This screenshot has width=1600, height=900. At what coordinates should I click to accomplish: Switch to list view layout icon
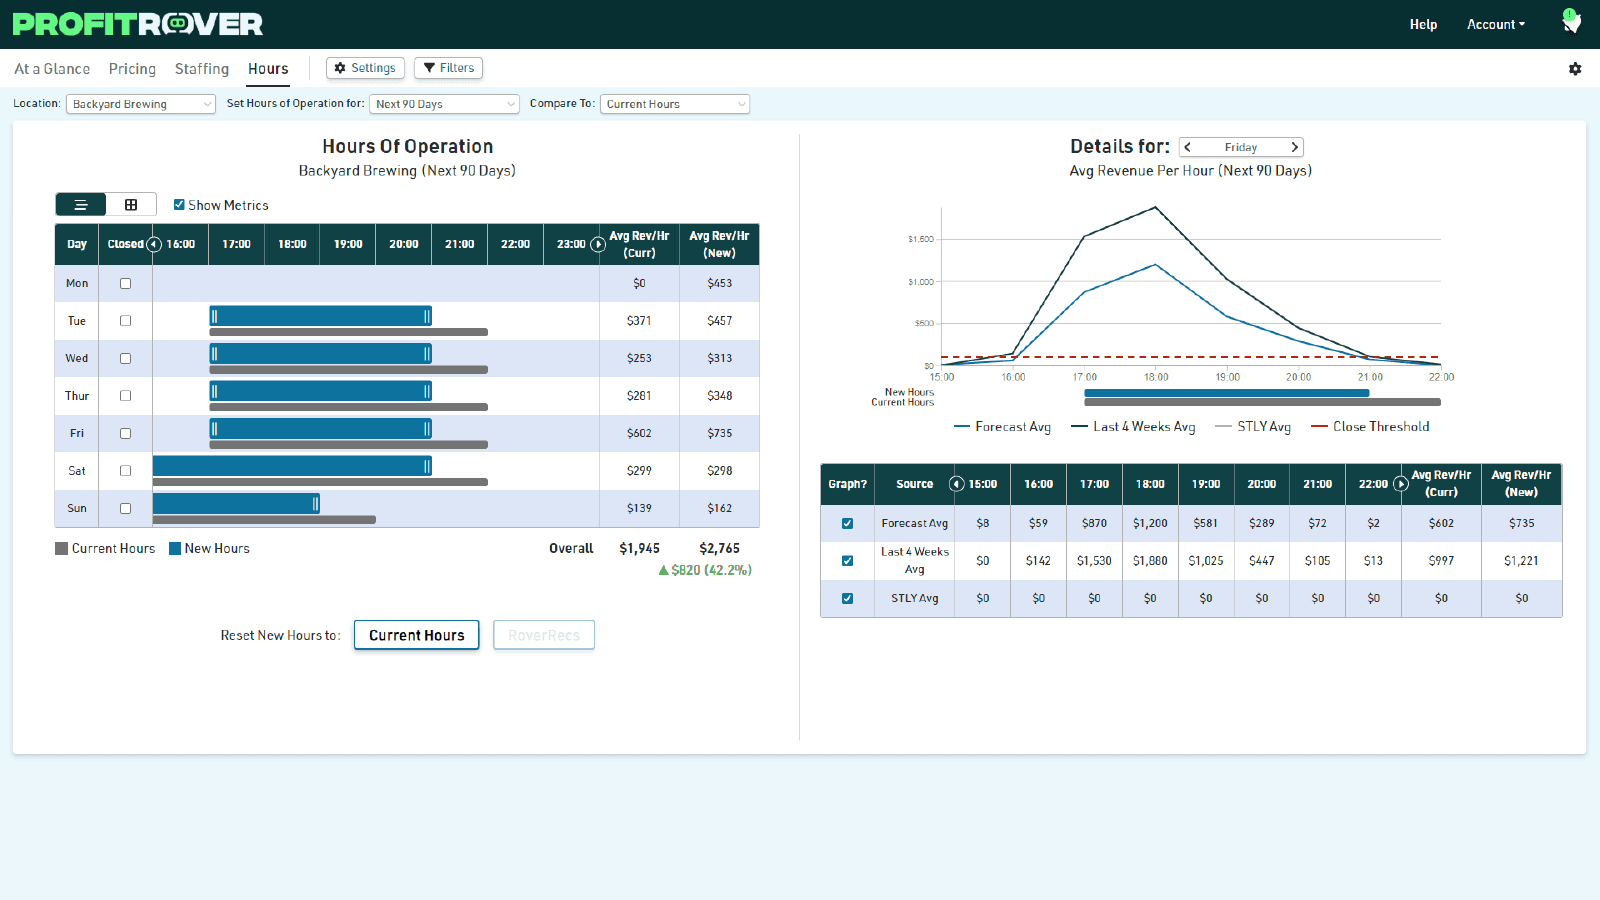click(x=81, y=205)
